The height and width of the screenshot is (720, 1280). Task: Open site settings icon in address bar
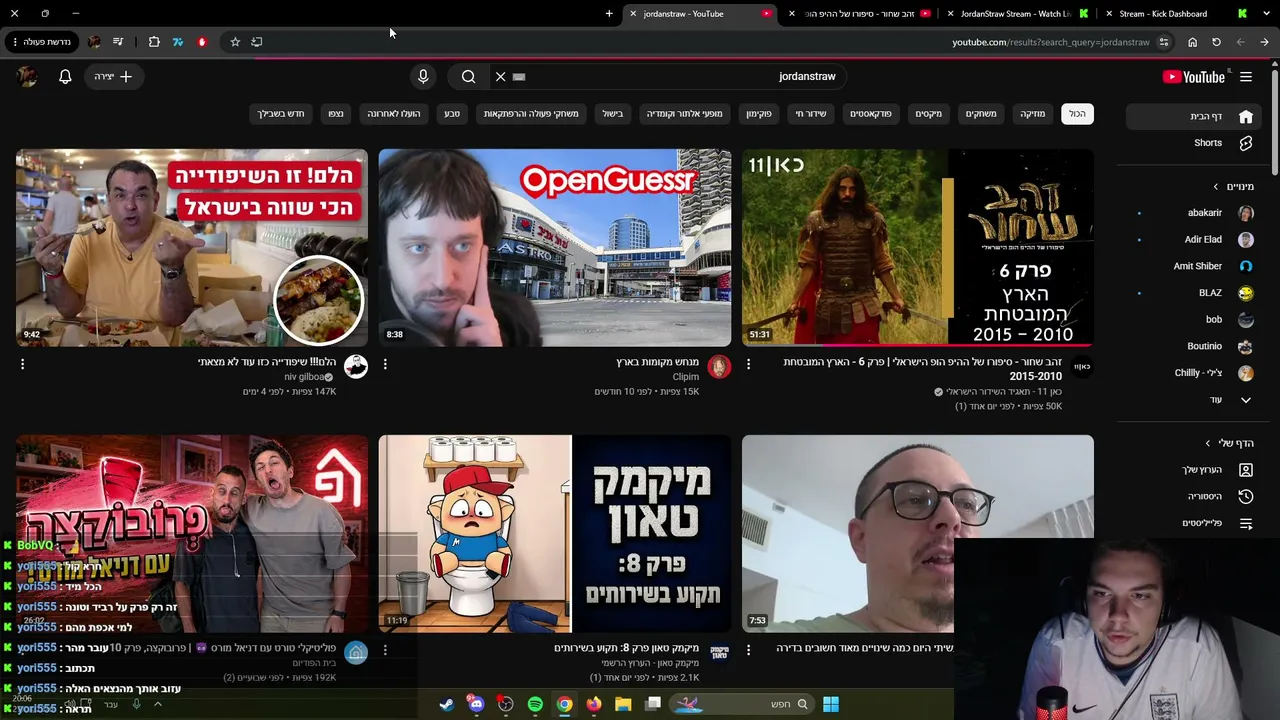(x=1163, y=42)
